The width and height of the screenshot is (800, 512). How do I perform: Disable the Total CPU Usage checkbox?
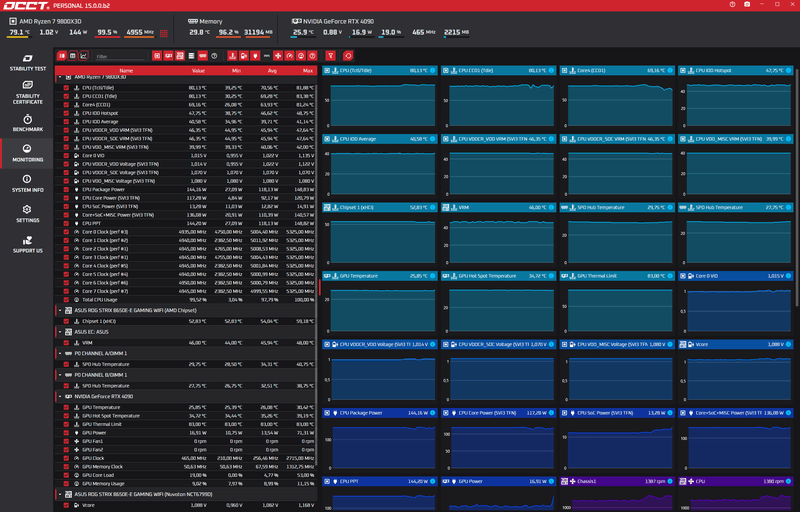click(x=67, y=299)
